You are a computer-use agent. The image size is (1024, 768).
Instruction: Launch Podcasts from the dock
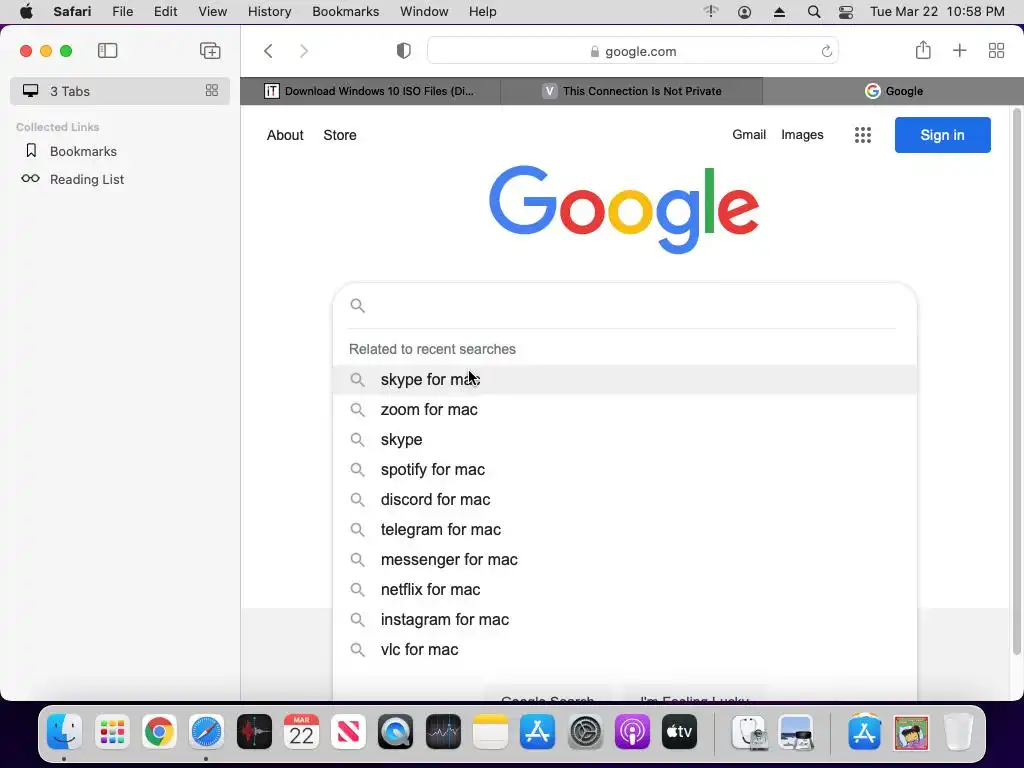632,732
